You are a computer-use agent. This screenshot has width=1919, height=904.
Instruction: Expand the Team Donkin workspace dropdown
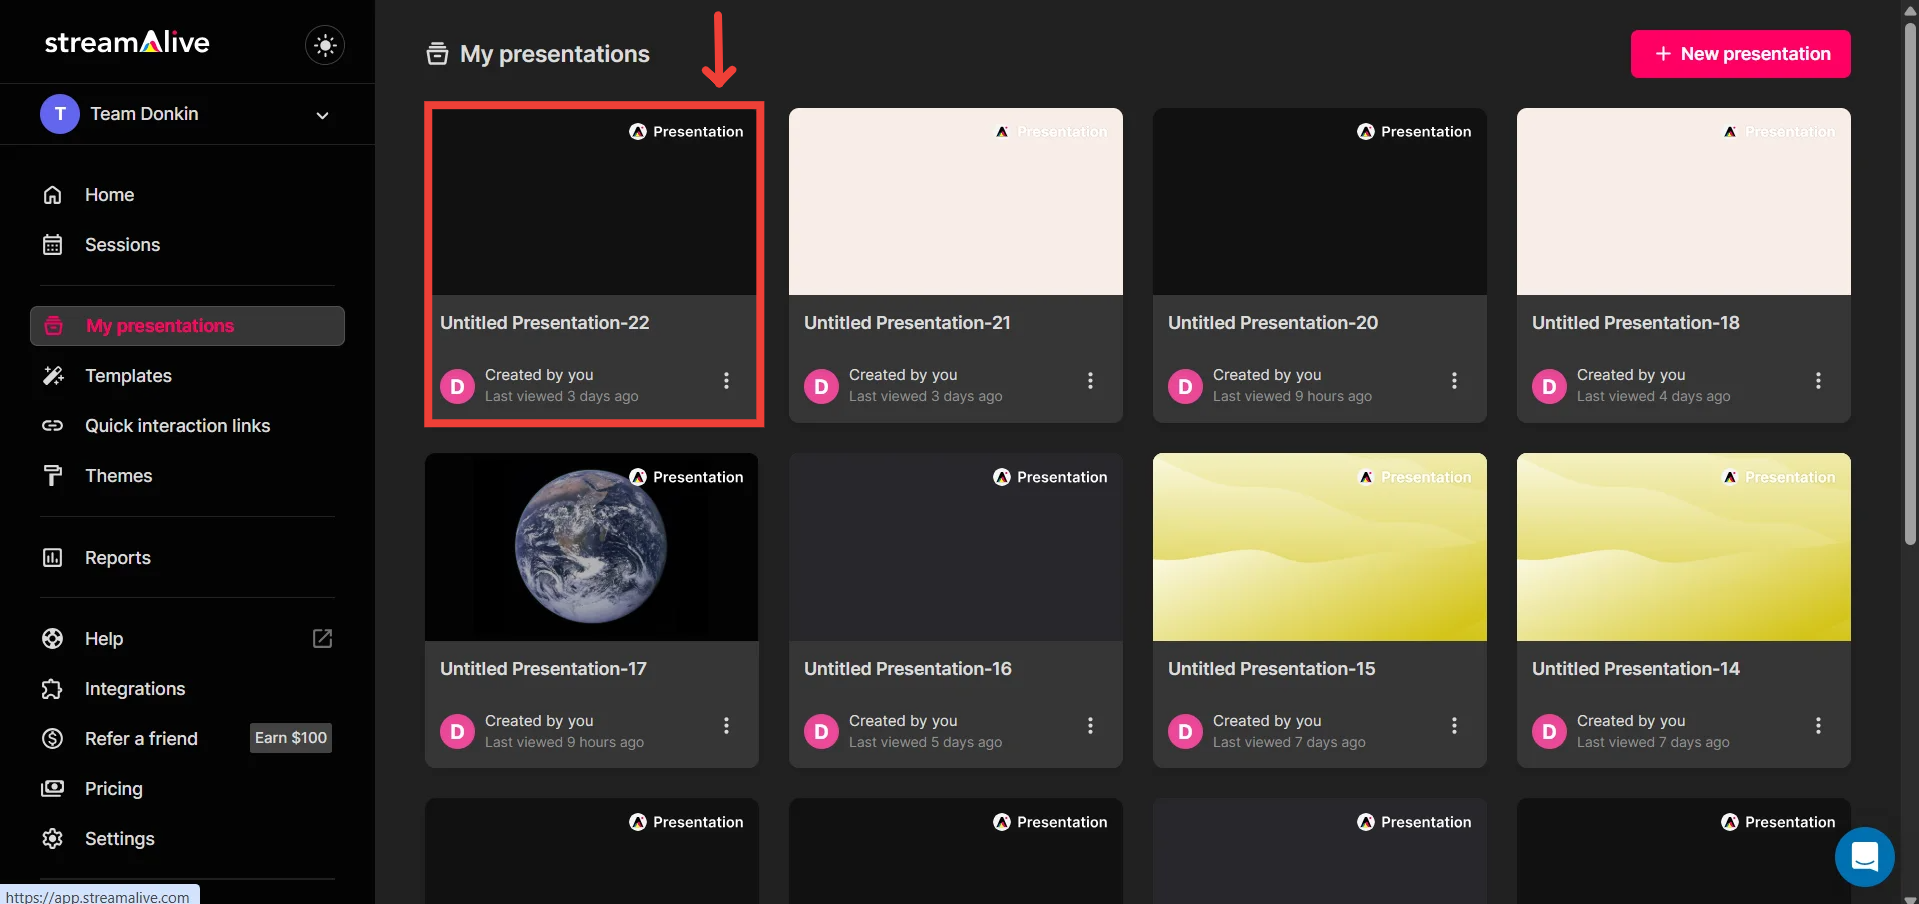point(322,115)
